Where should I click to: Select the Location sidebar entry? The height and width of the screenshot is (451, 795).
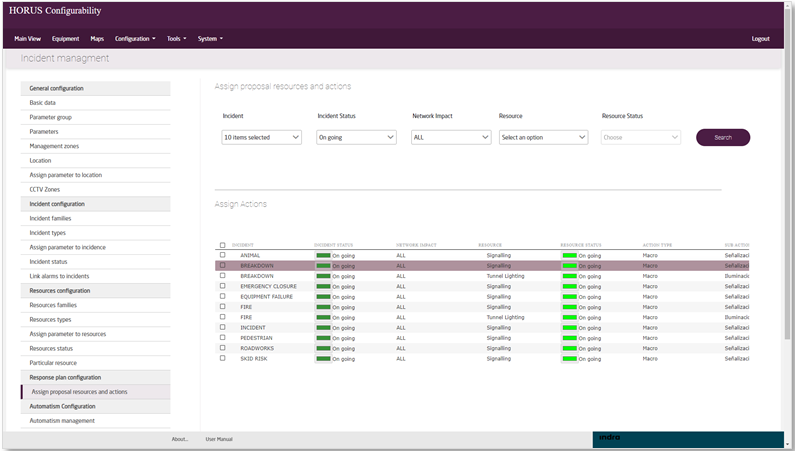(95, 160)
